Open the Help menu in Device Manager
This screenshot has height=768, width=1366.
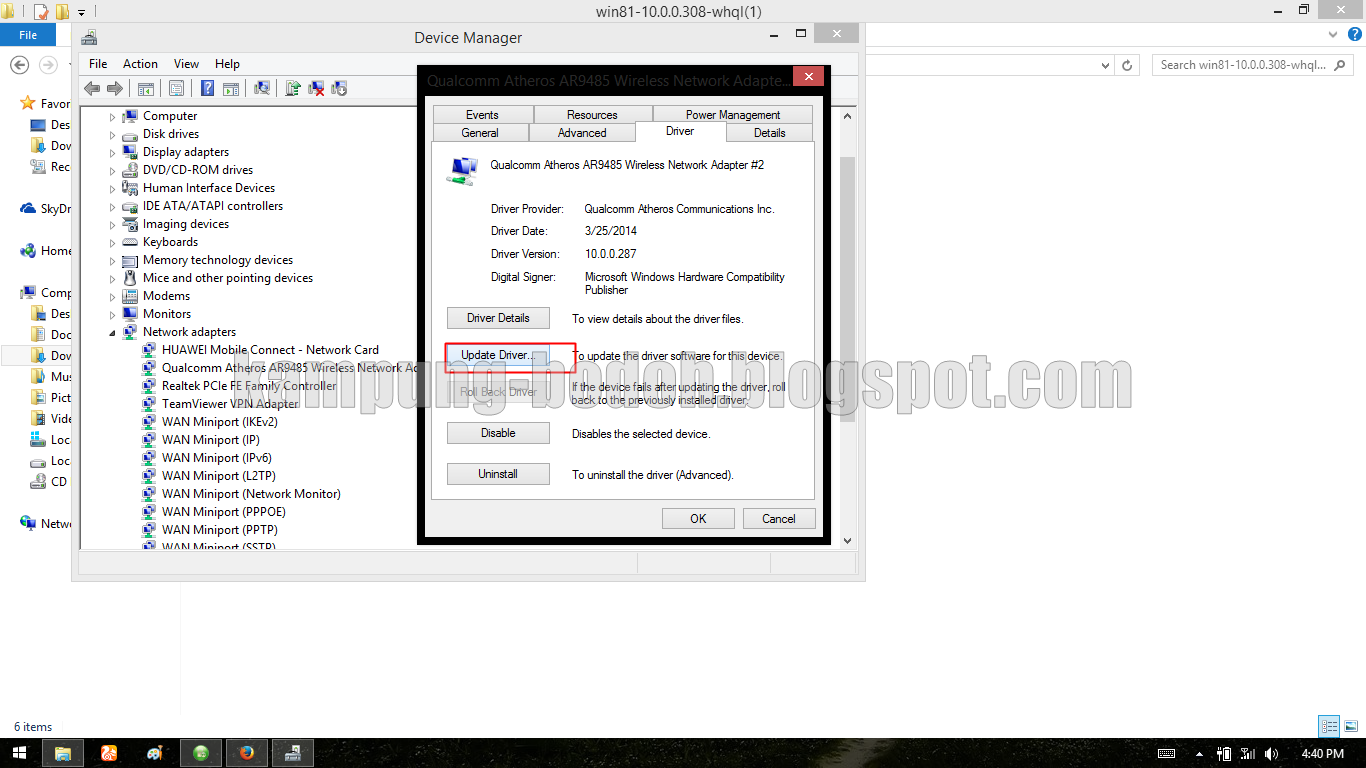pyautogui.click(x=227, y=63)
